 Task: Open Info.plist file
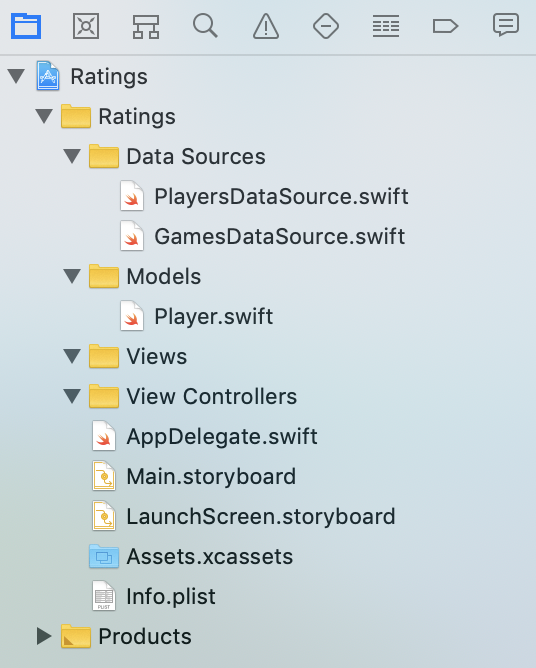(x=154, y=597)
